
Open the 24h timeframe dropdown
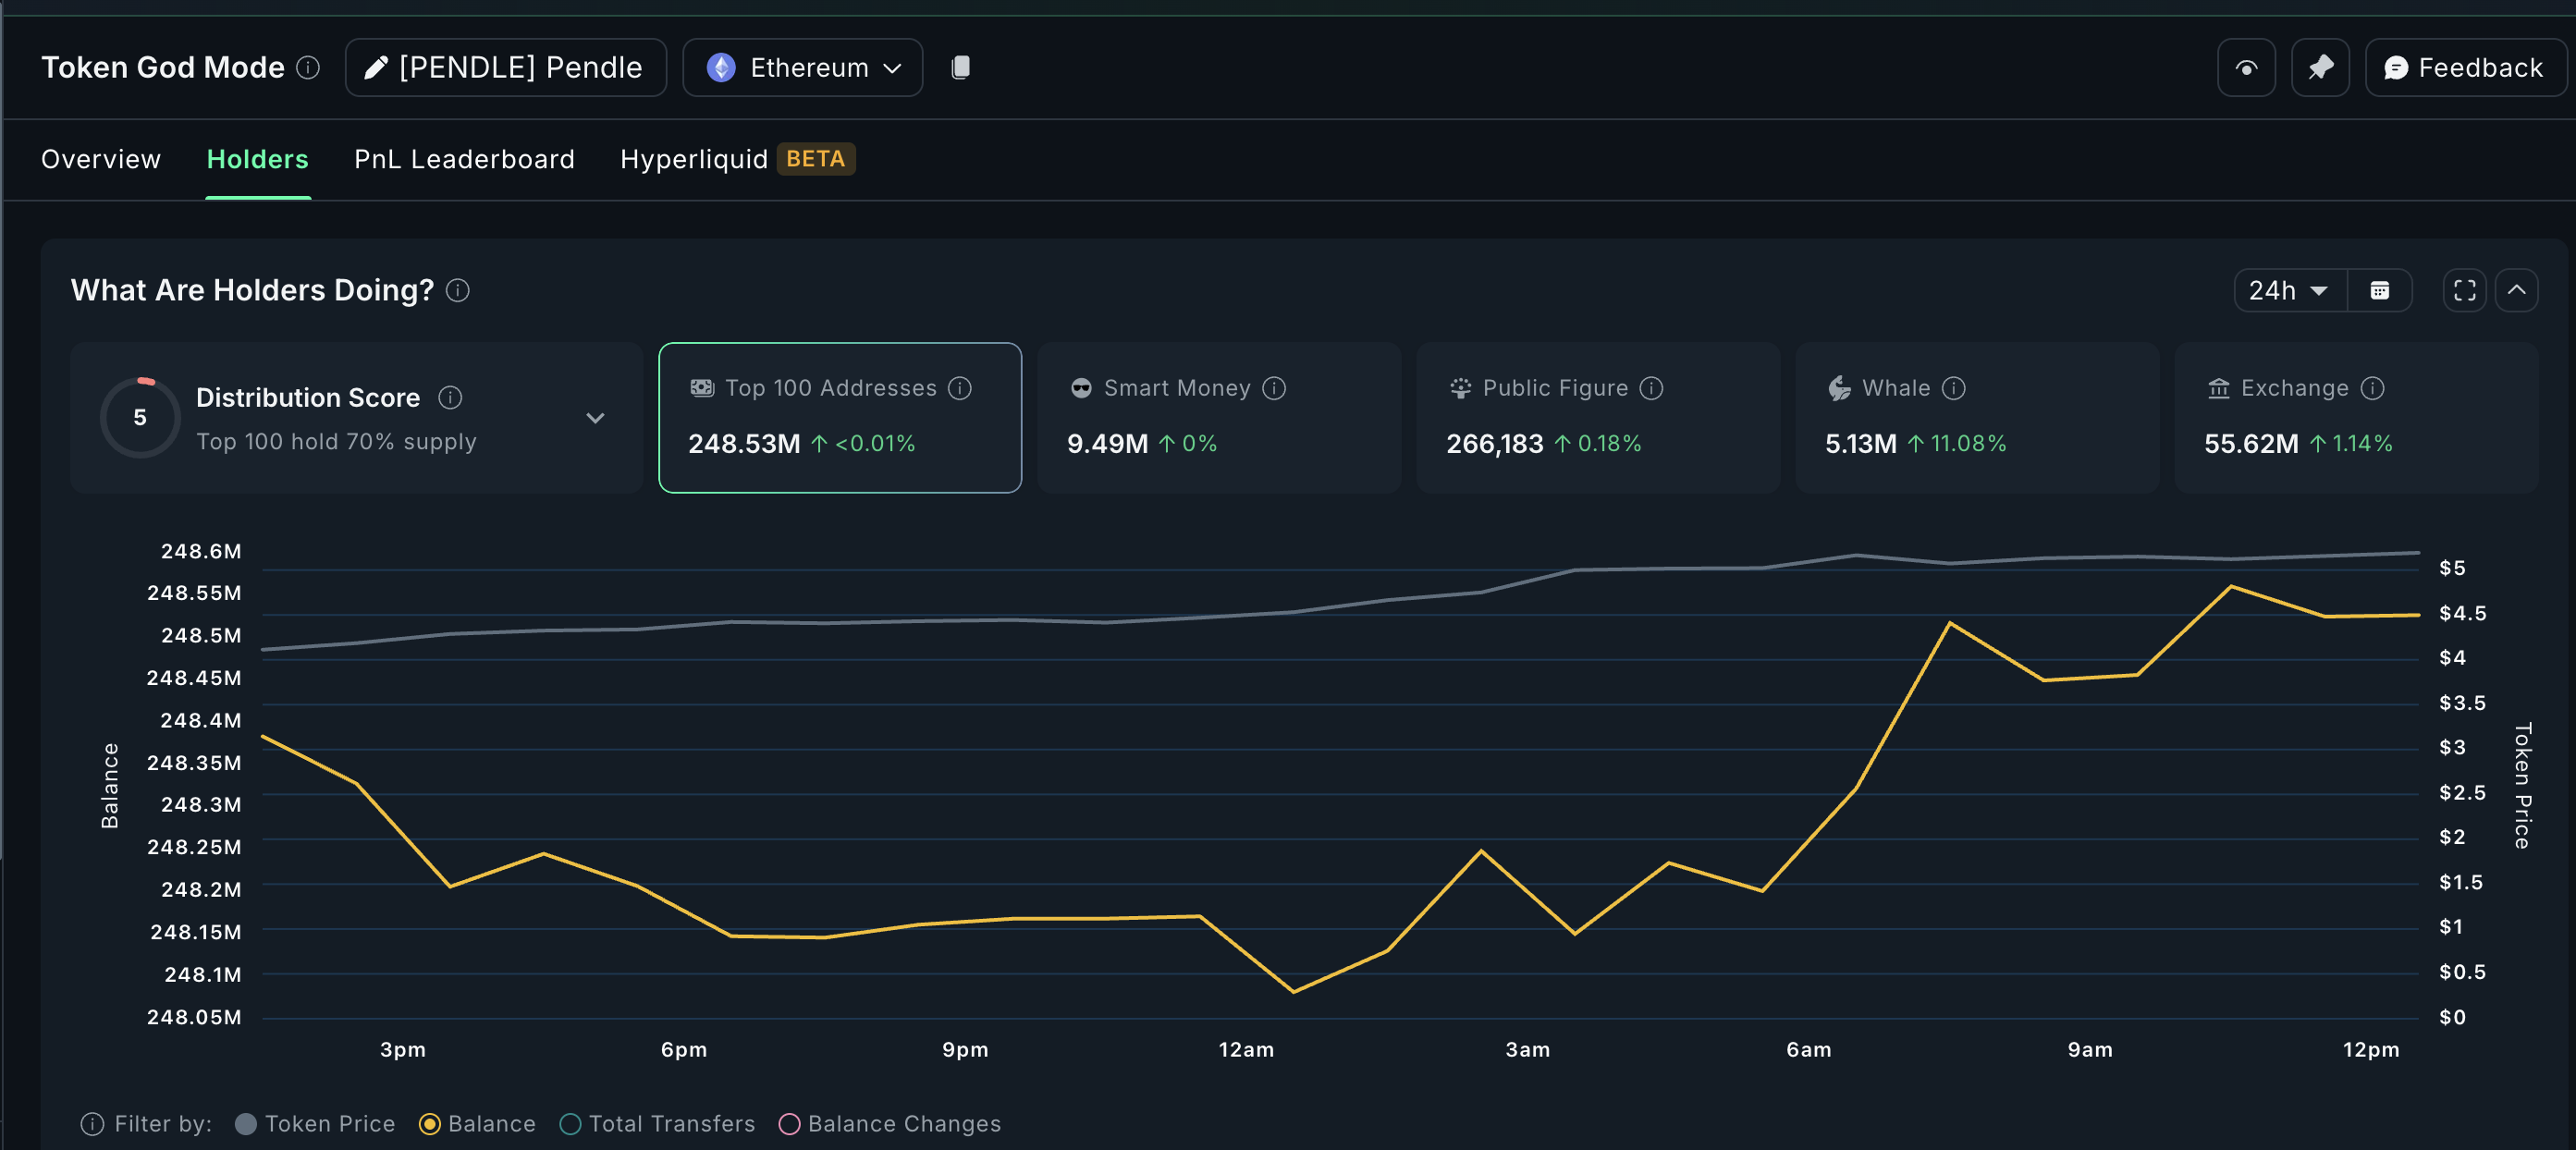click(2288, 290)
